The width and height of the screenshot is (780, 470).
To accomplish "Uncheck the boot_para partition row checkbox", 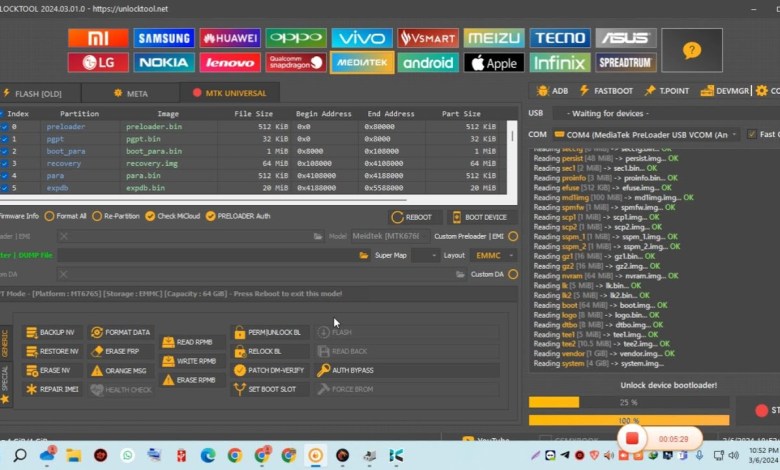I will coord(4,151).
